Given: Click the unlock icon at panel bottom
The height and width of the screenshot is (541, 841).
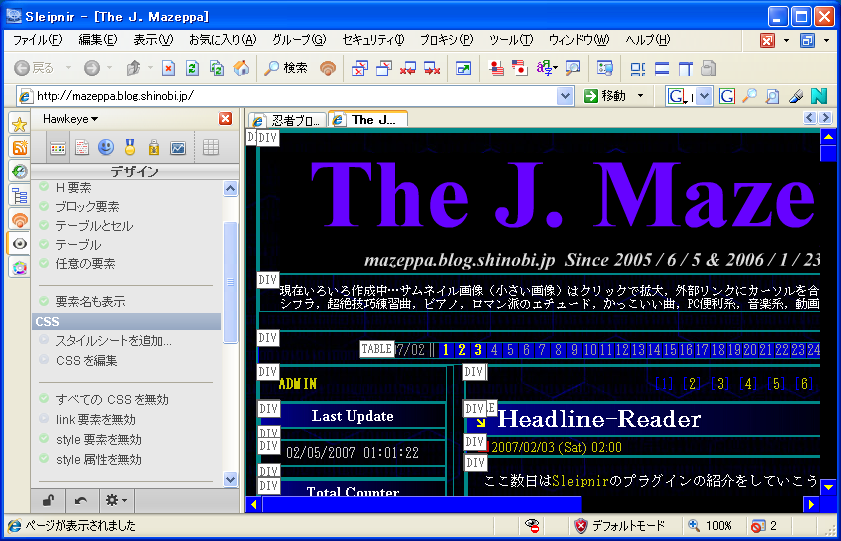Looking at the screenshot, I should click(x=48, y=500).
